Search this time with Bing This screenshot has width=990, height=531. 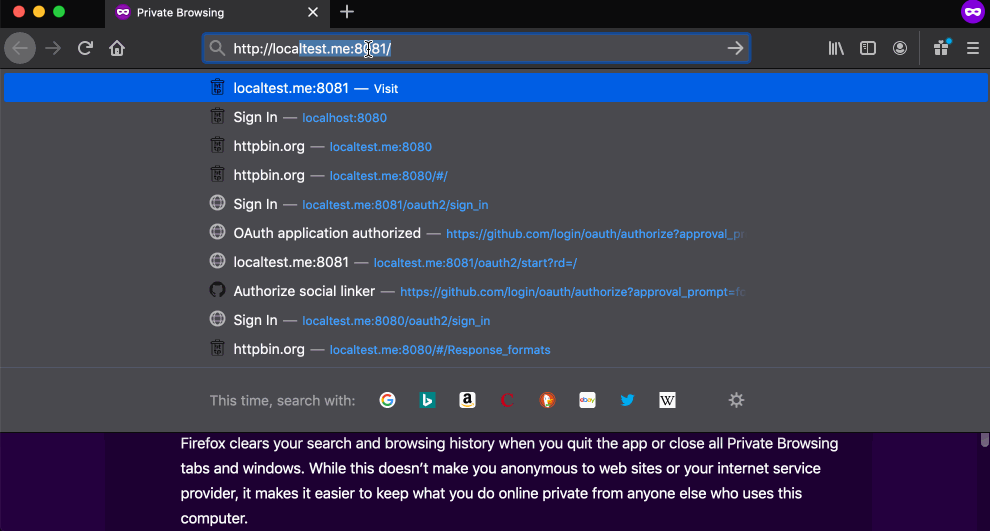pyautogui.click(x=427, y=400)
